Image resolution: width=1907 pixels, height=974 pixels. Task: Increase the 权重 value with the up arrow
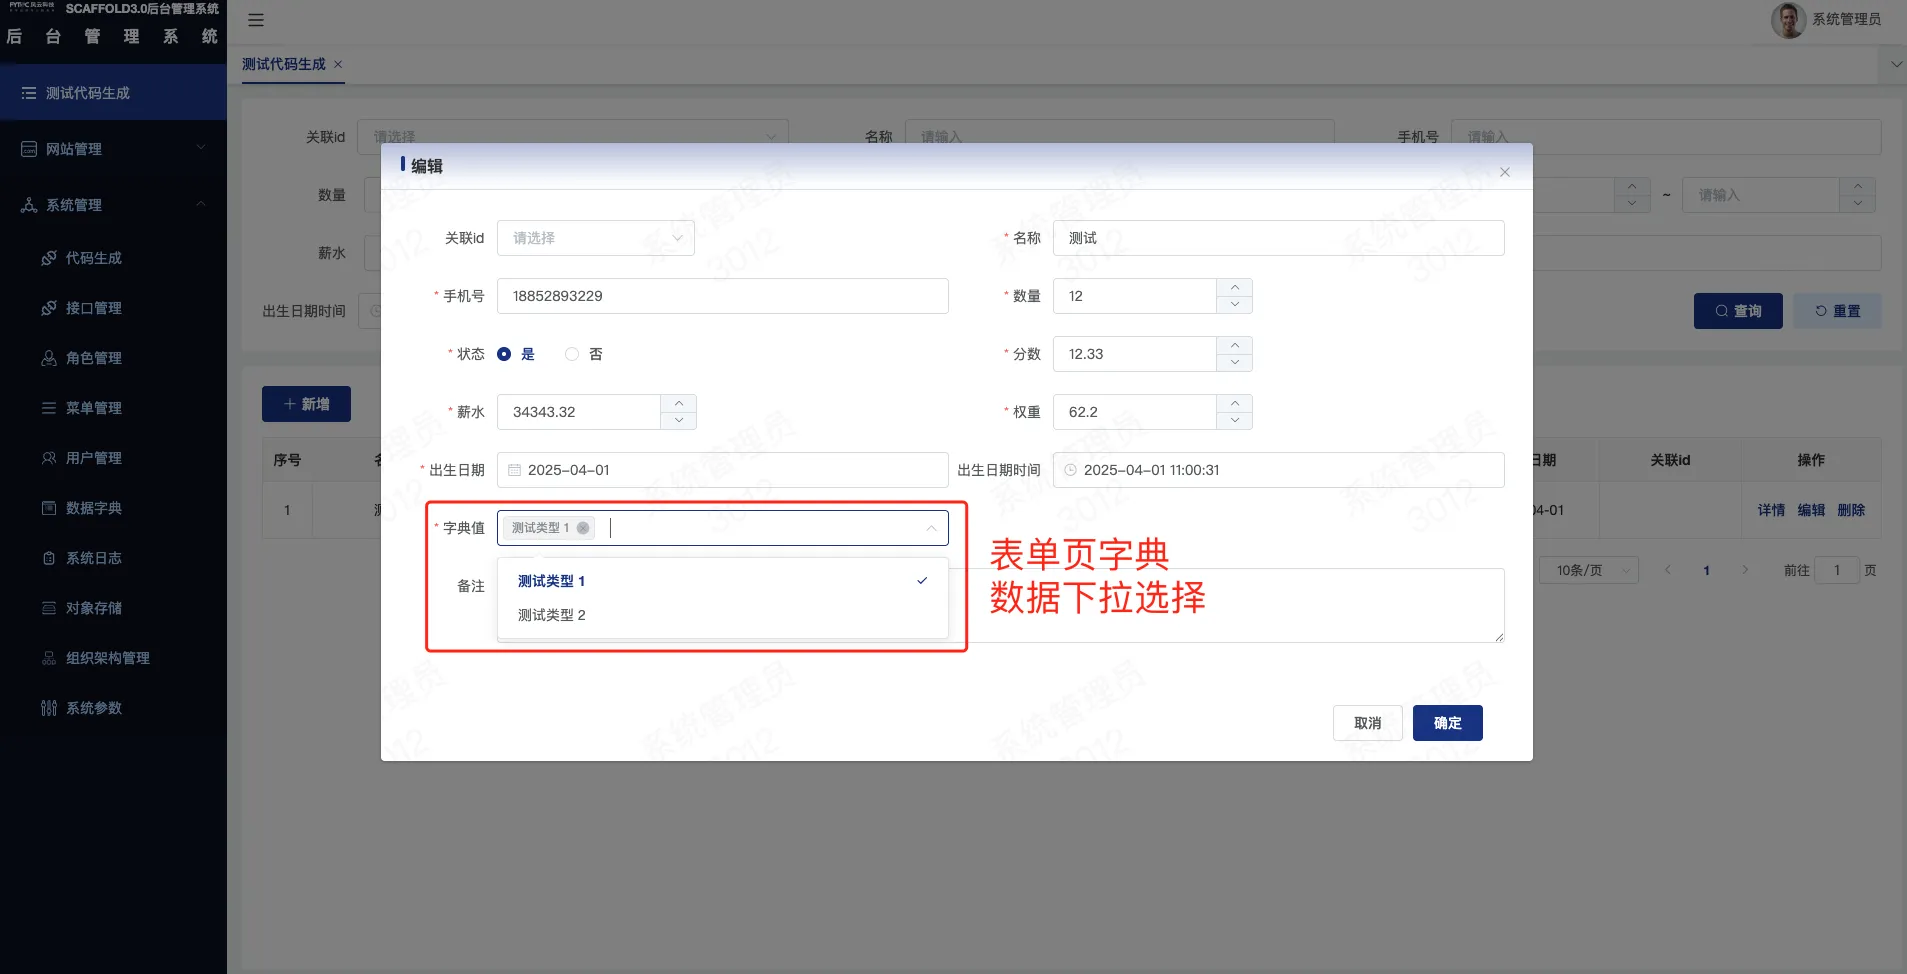coord(1235,403)
